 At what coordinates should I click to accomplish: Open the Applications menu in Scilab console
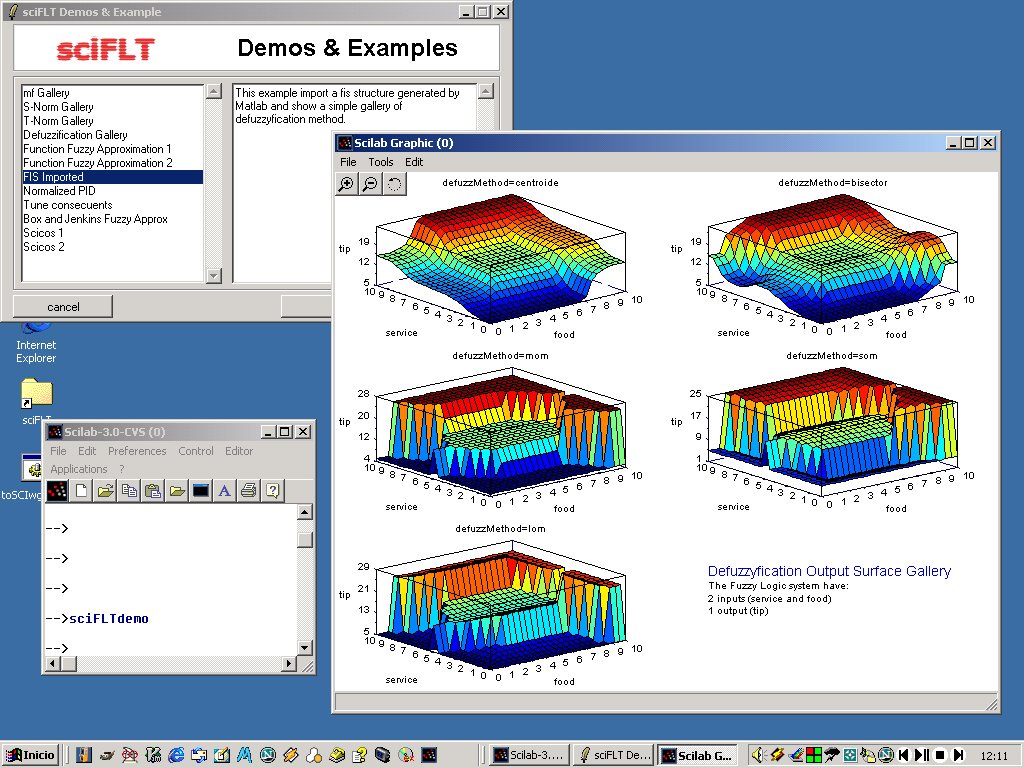pos(78,469)
